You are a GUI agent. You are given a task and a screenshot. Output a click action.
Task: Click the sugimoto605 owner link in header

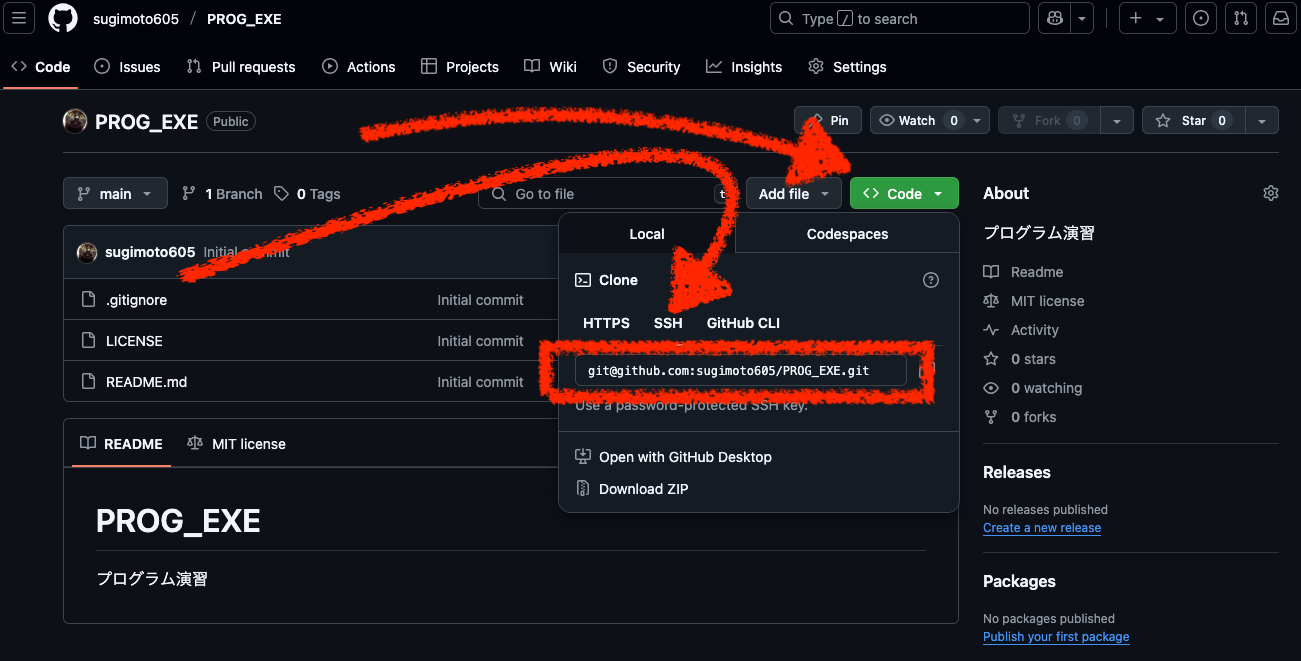click(x=136, y=19)
